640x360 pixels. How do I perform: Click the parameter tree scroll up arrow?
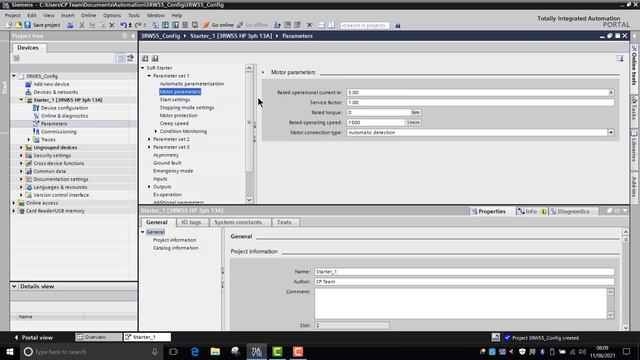249,68
